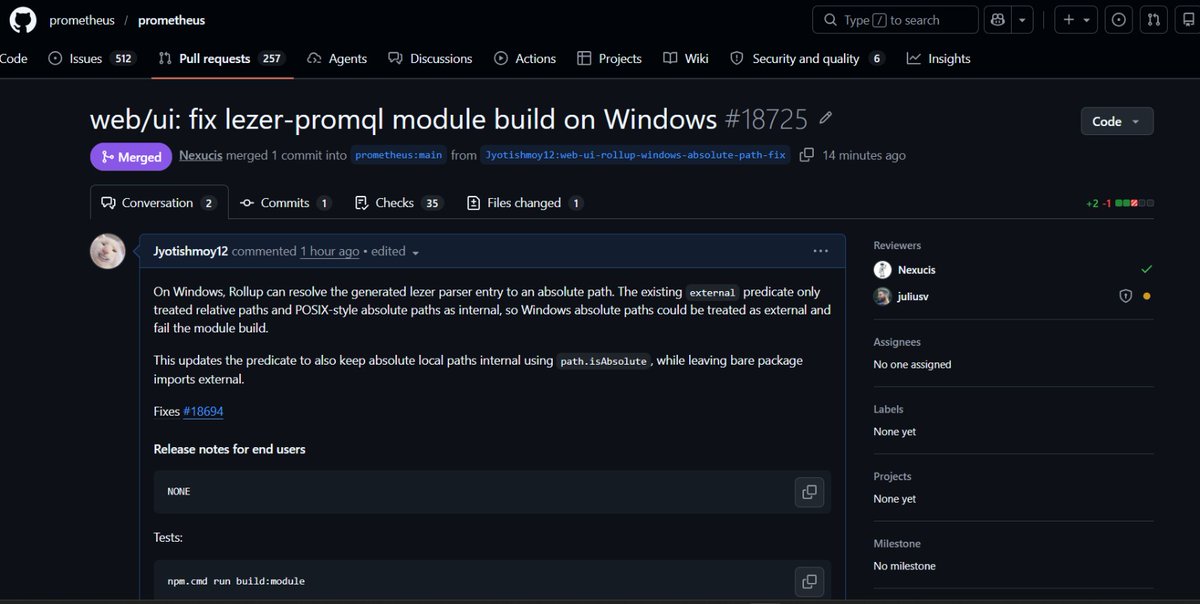Image resolution: width=1200 pixels, height=604 pixels.
Task: Copy the npm.cmd run build:module code
Action: [809, 581]
